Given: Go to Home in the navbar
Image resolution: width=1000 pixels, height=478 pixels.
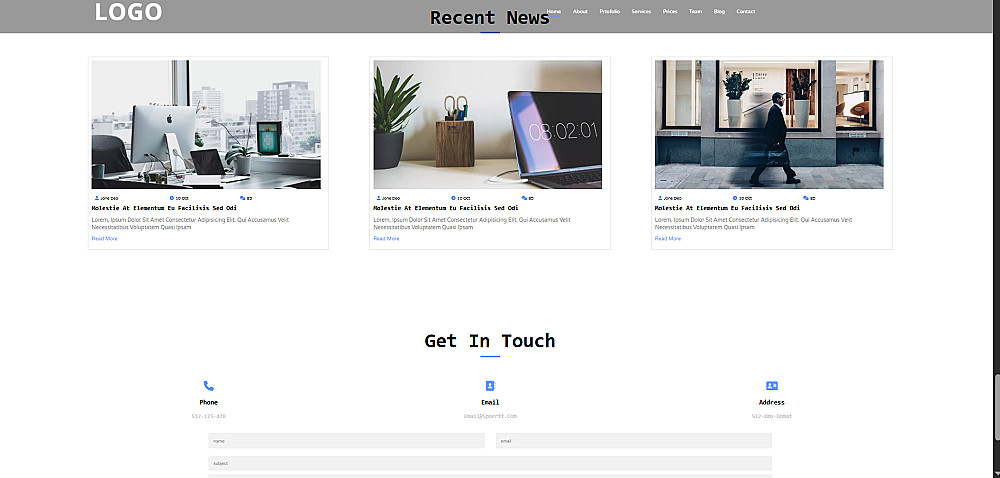Looking at the screenshot, I should point(554,11).
